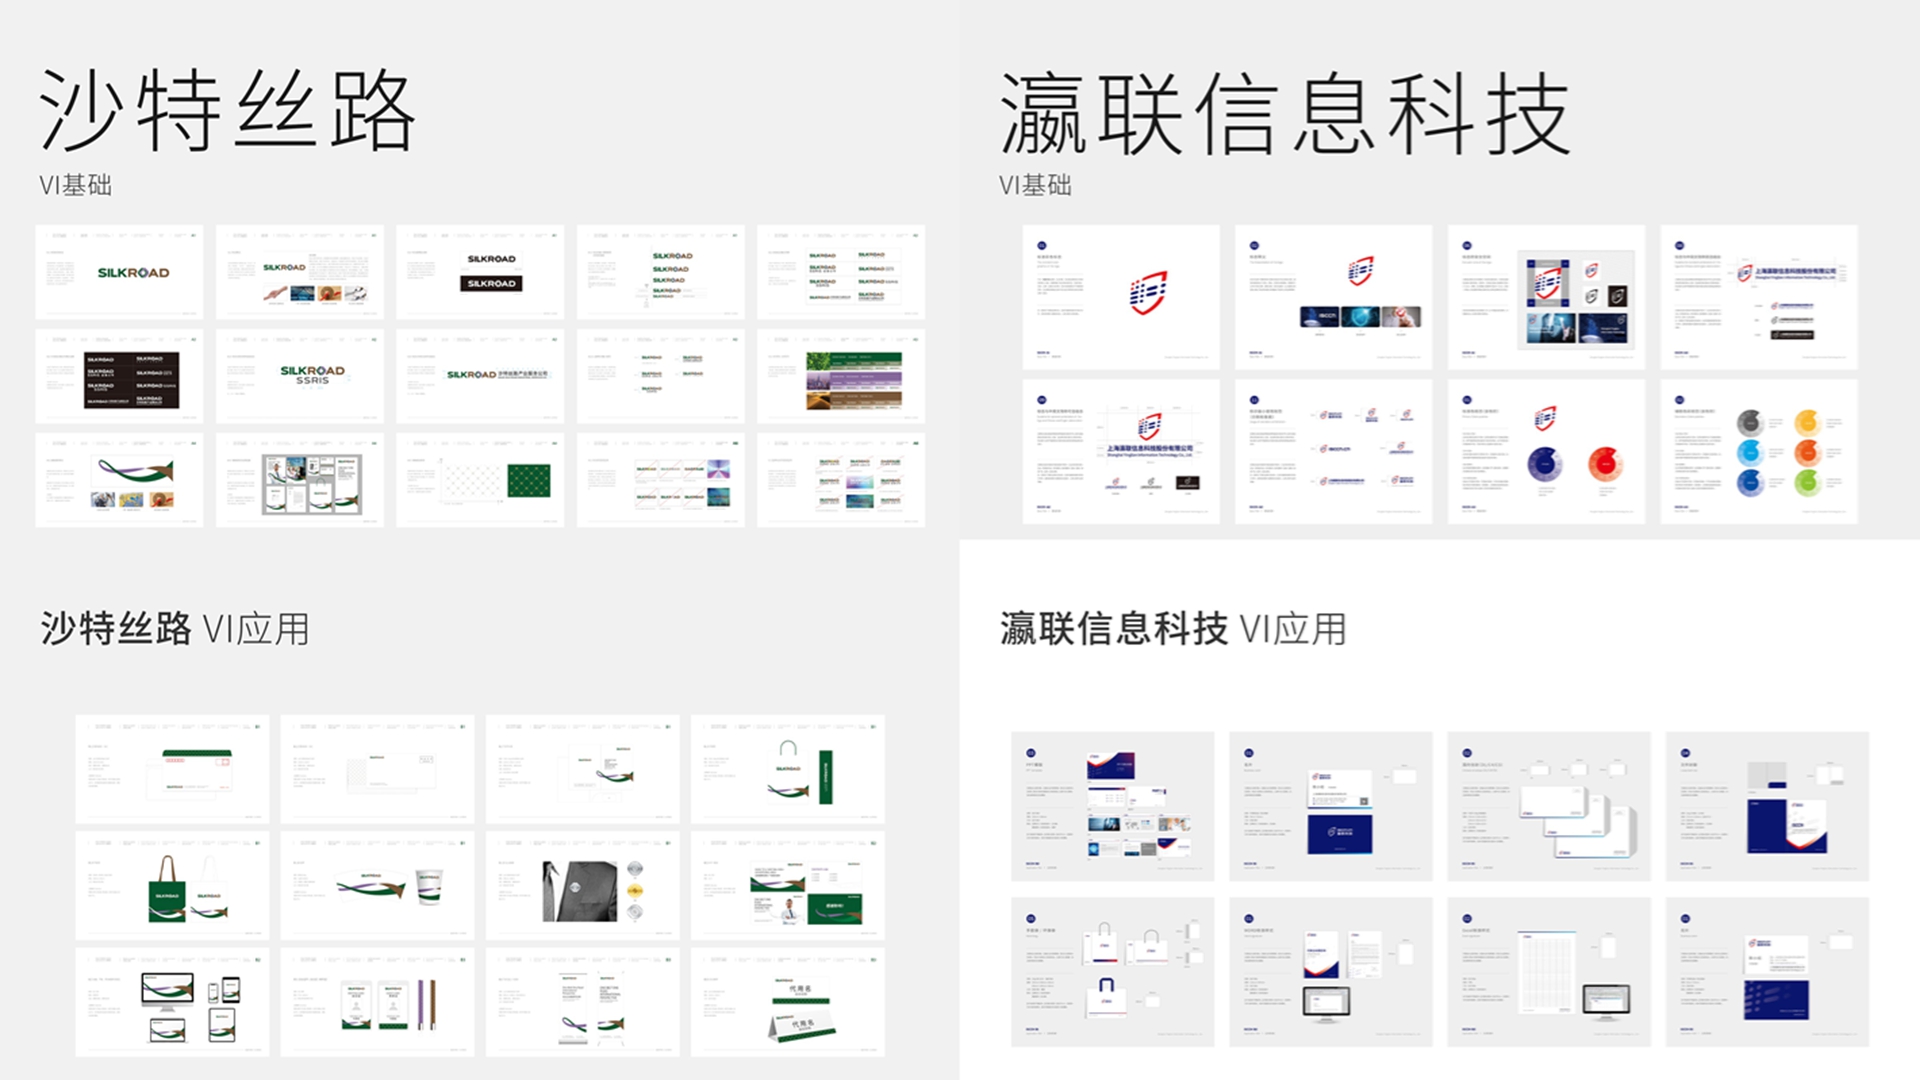1920x1080 pixels.
Task: Open the shield logo collage on gray panel
Action: [x=1546, y=297]
